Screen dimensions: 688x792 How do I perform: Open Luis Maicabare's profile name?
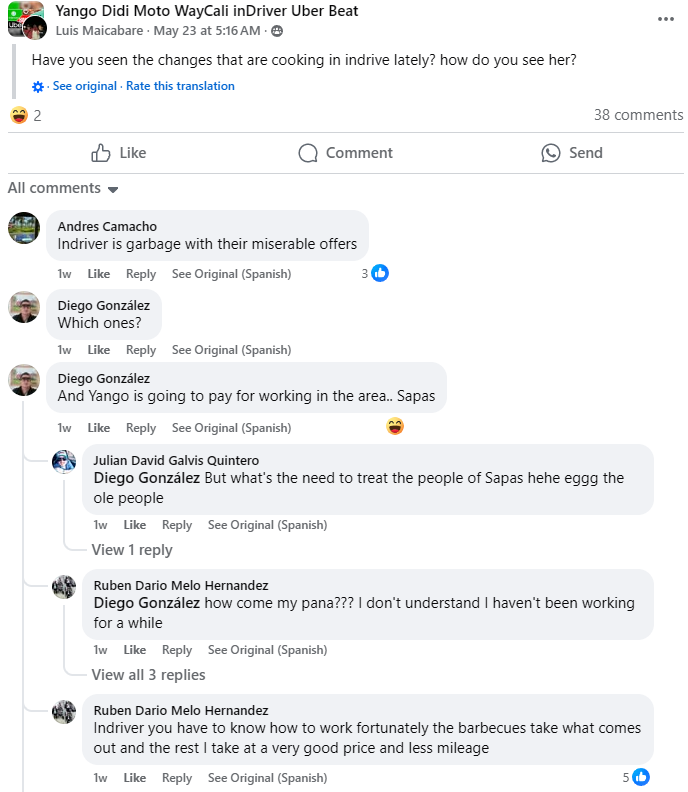point(99,31)
